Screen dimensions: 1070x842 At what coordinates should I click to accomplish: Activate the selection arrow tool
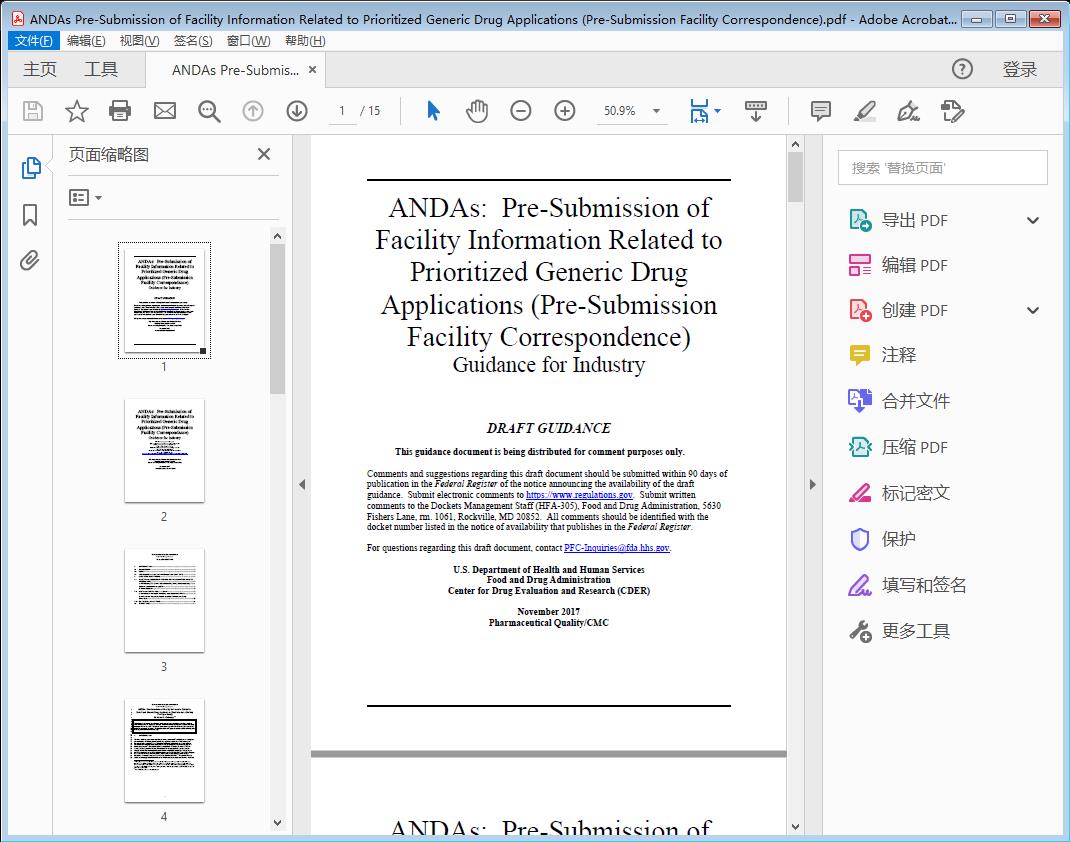(x=433, y=111)
